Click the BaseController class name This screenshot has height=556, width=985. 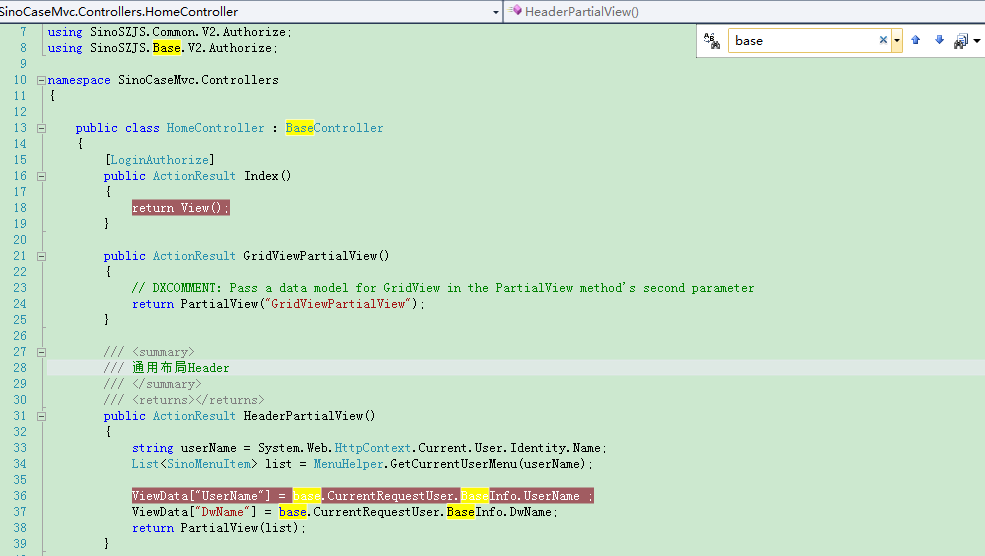[x=334, y=128]
